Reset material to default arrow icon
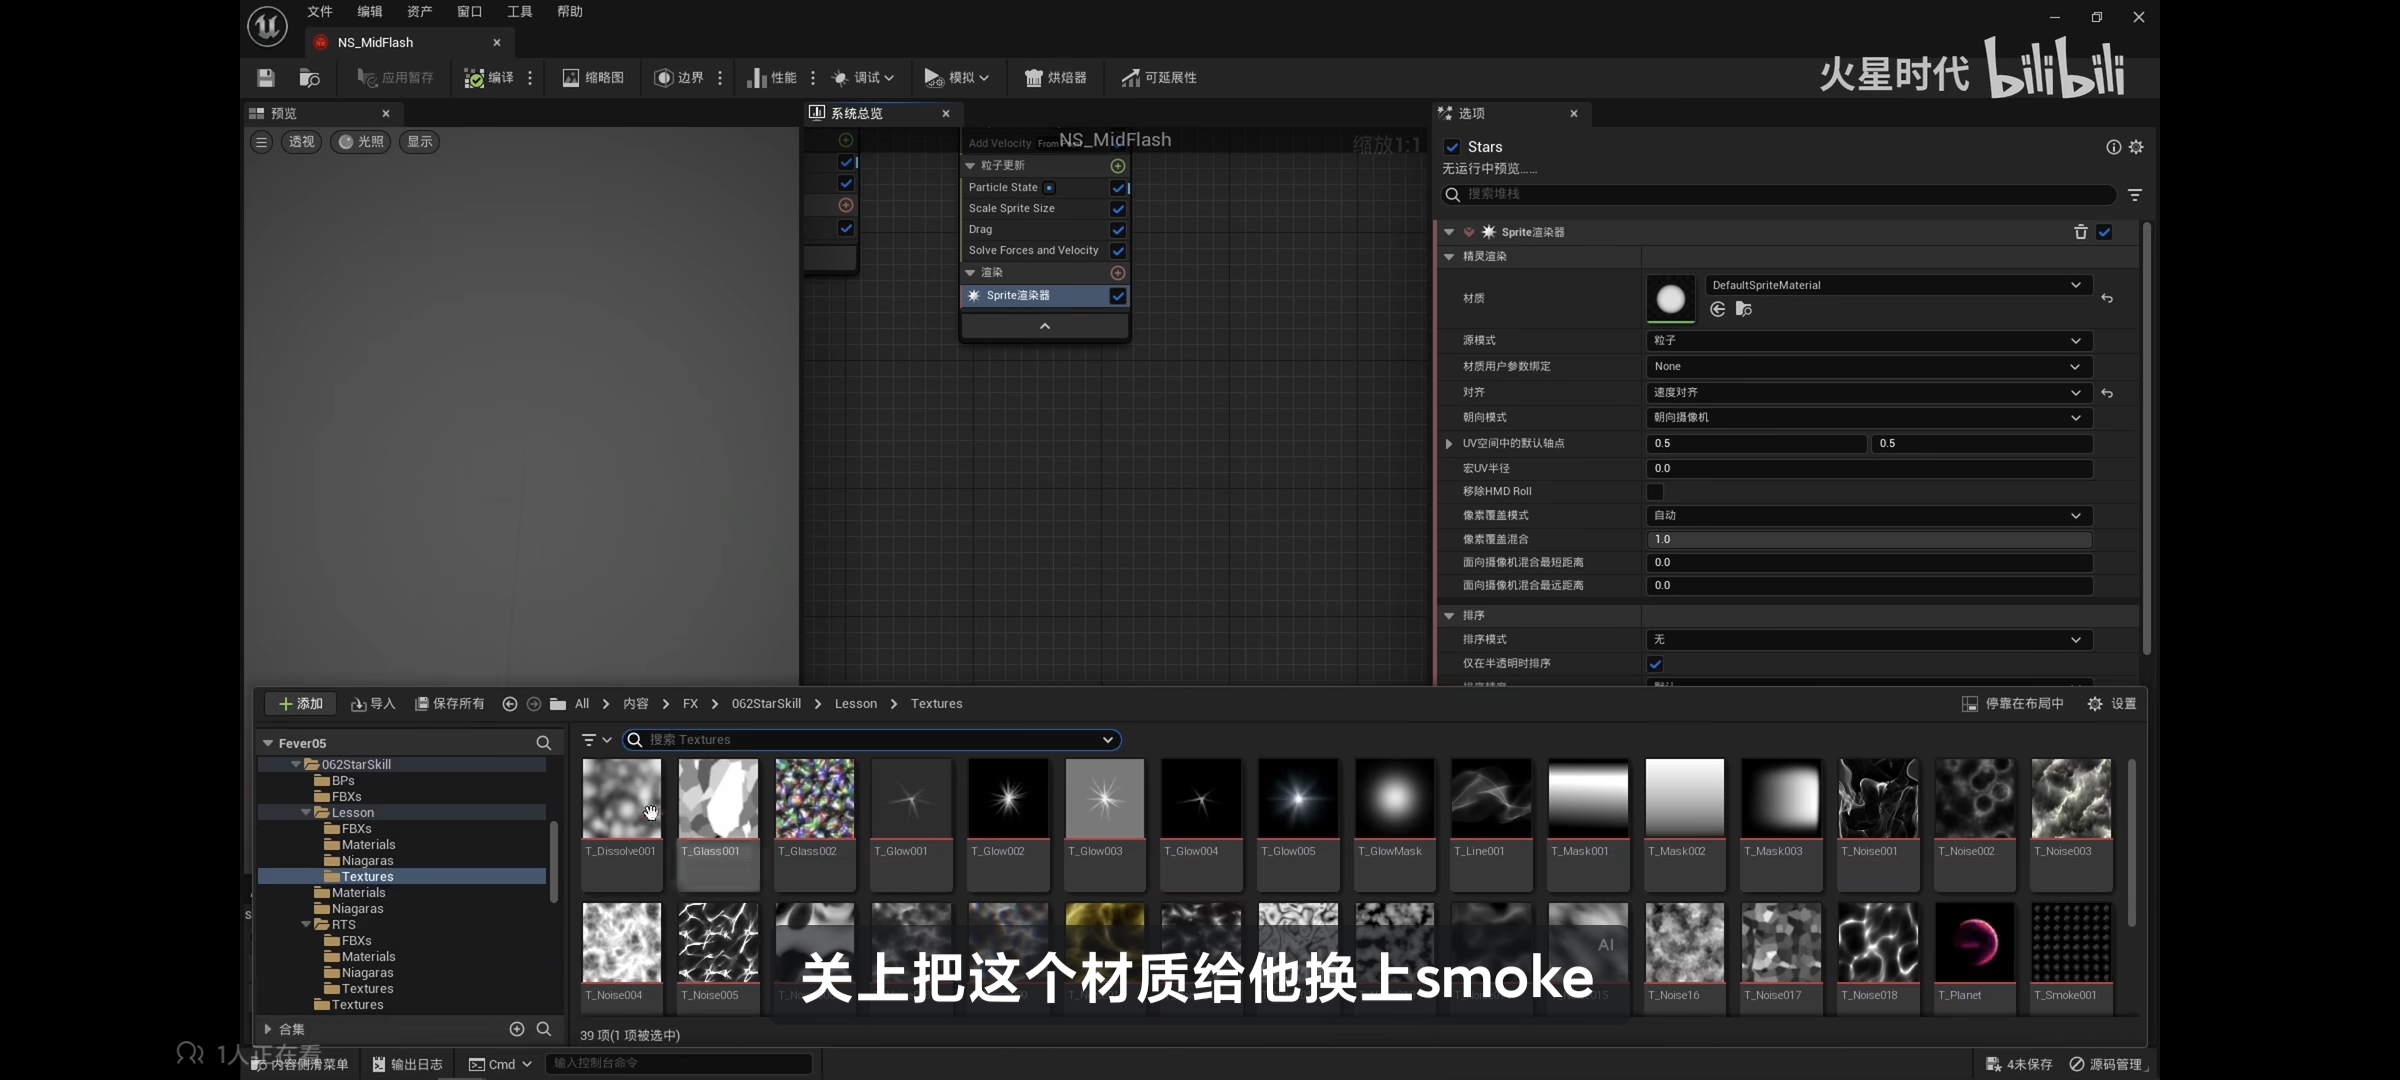The width and height of the screenshot is (2400, 1080). coord(2107,298)
